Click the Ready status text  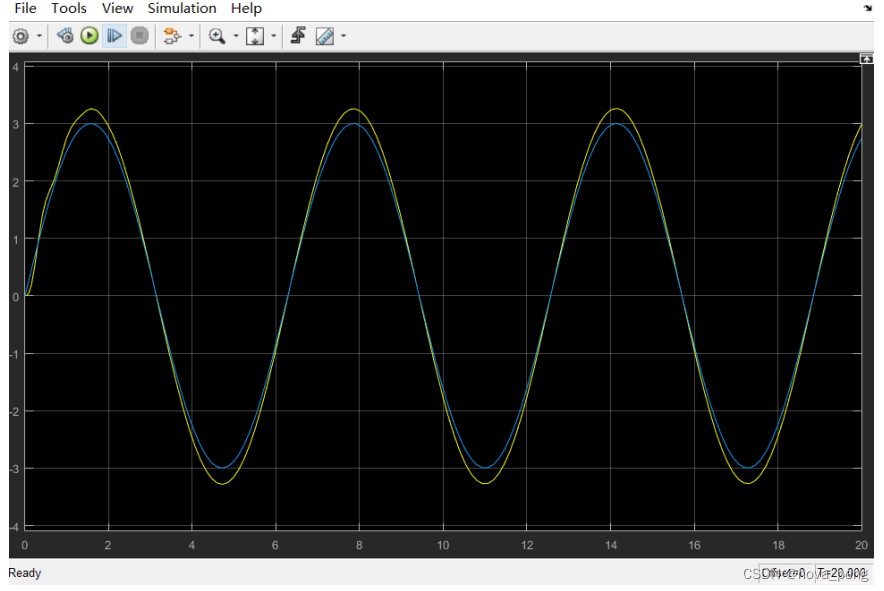tap(25, 573)
